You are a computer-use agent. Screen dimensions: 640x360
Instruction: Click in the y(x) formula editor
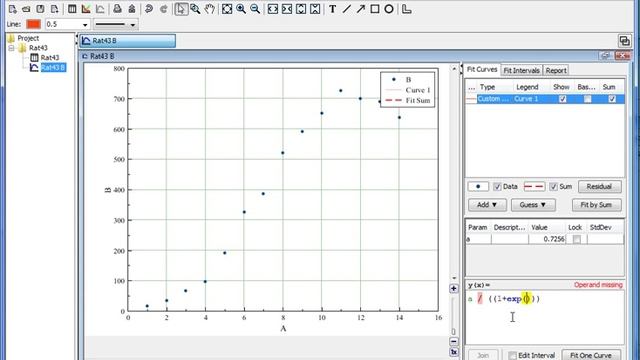tap(544, 317)
